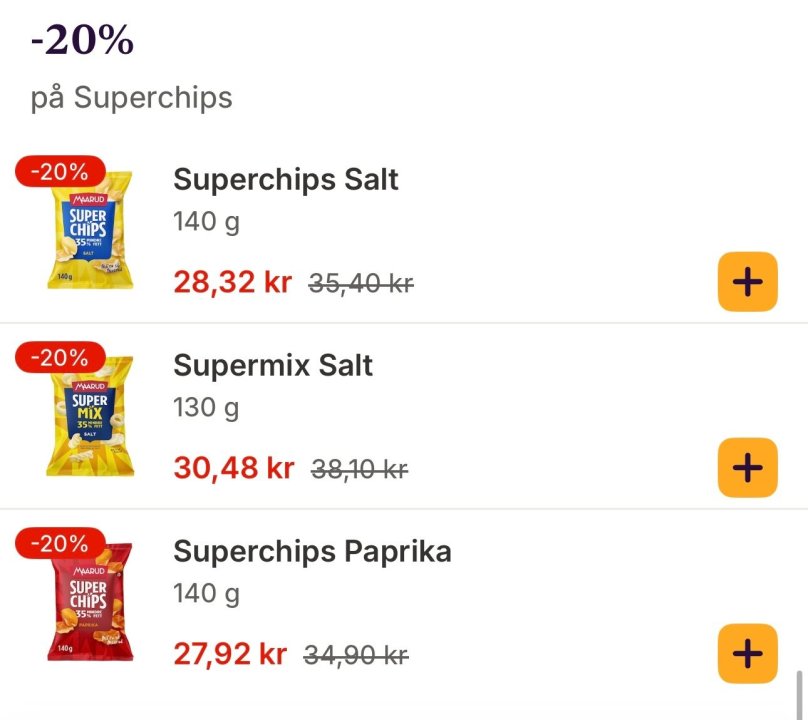
Task: Click the crossed-out 34,90 kr price
Action: (356, 655)
